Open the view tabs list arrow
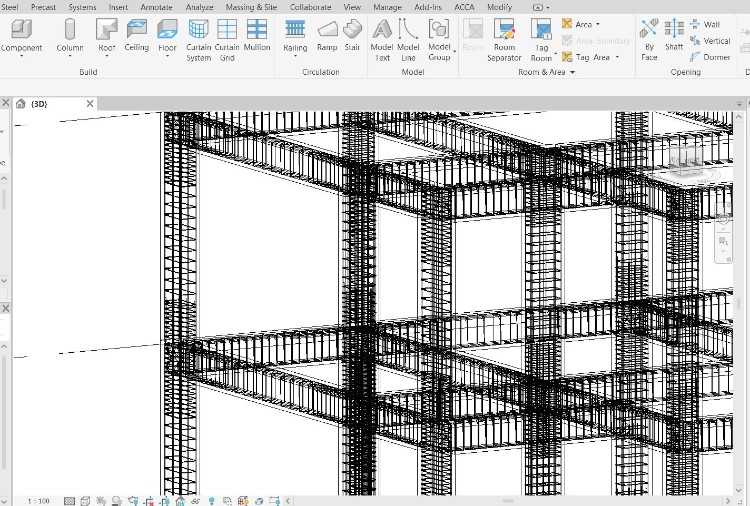Viewport: 750px width, 506px height. click(x=739, y=104)
